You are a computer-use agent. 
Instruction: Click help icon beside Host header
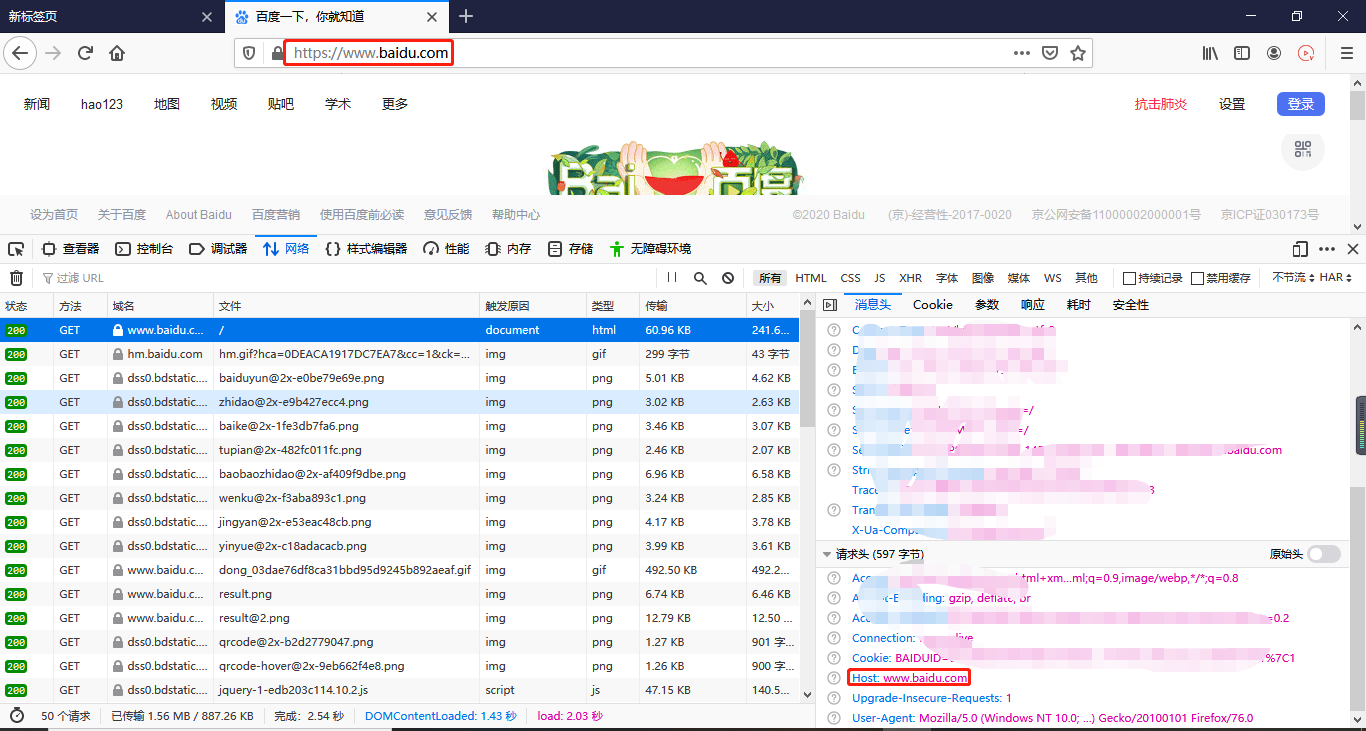tap(833, 678)
